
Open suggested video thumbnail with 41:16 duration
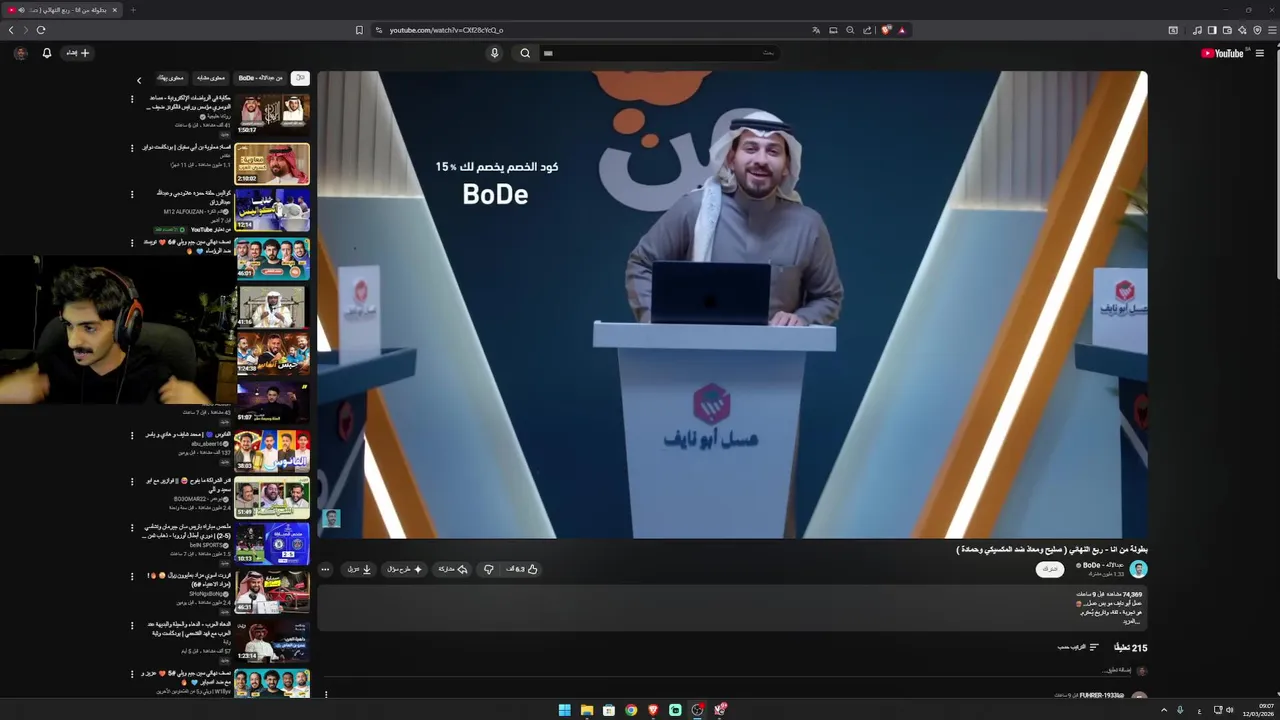tap(272, 306)
